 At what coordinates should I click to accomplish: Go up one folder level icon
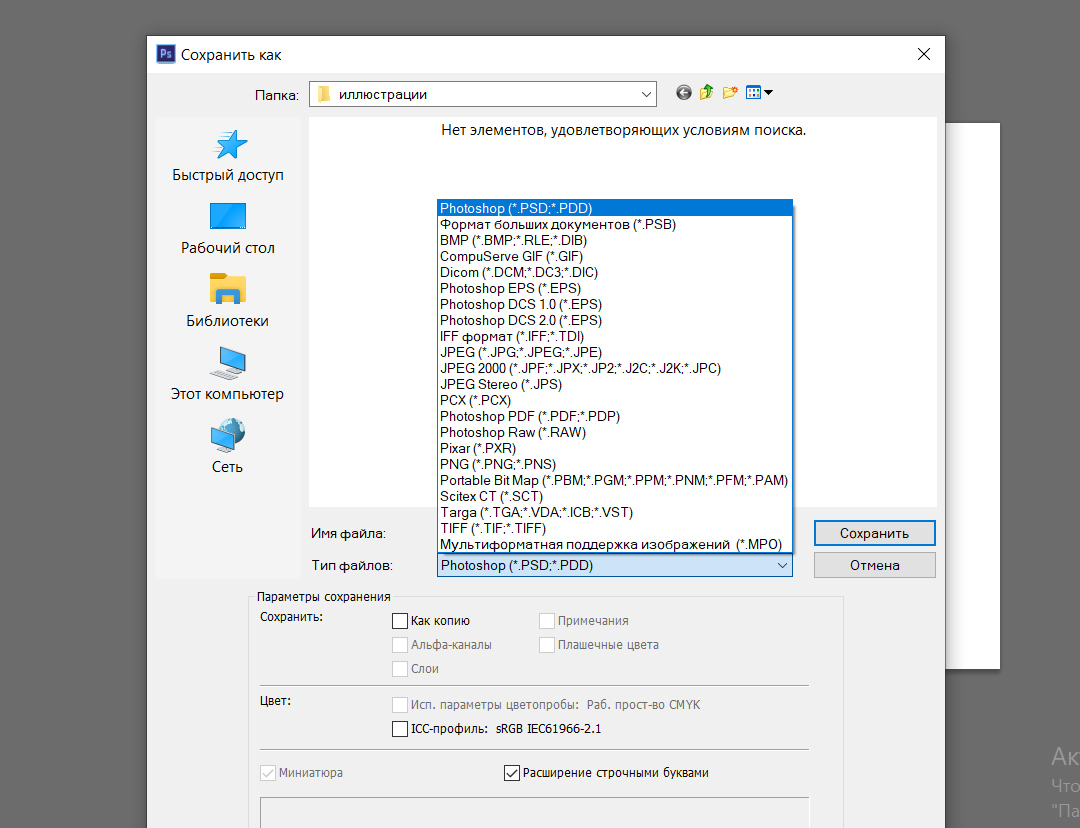[707, 93]
